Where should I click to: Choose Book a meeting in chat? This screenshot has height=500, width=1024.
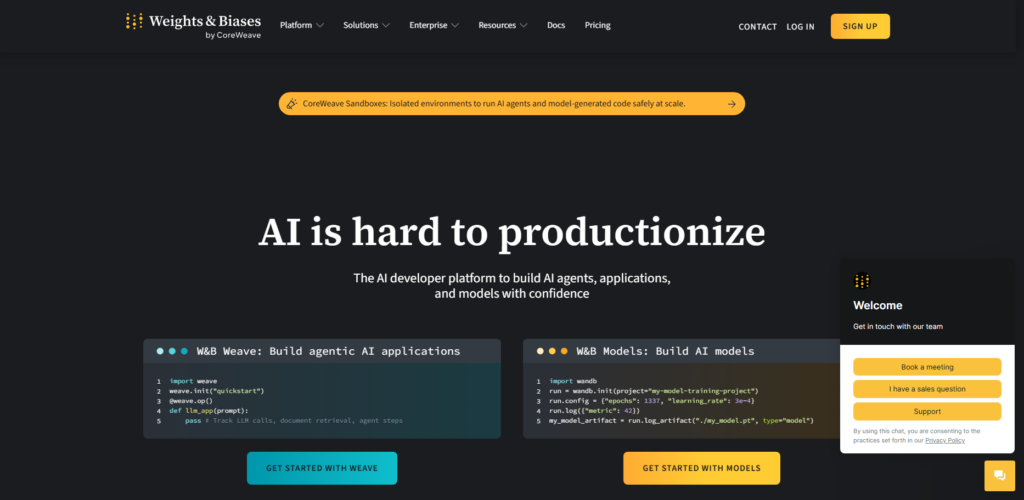tap(927, 367)
